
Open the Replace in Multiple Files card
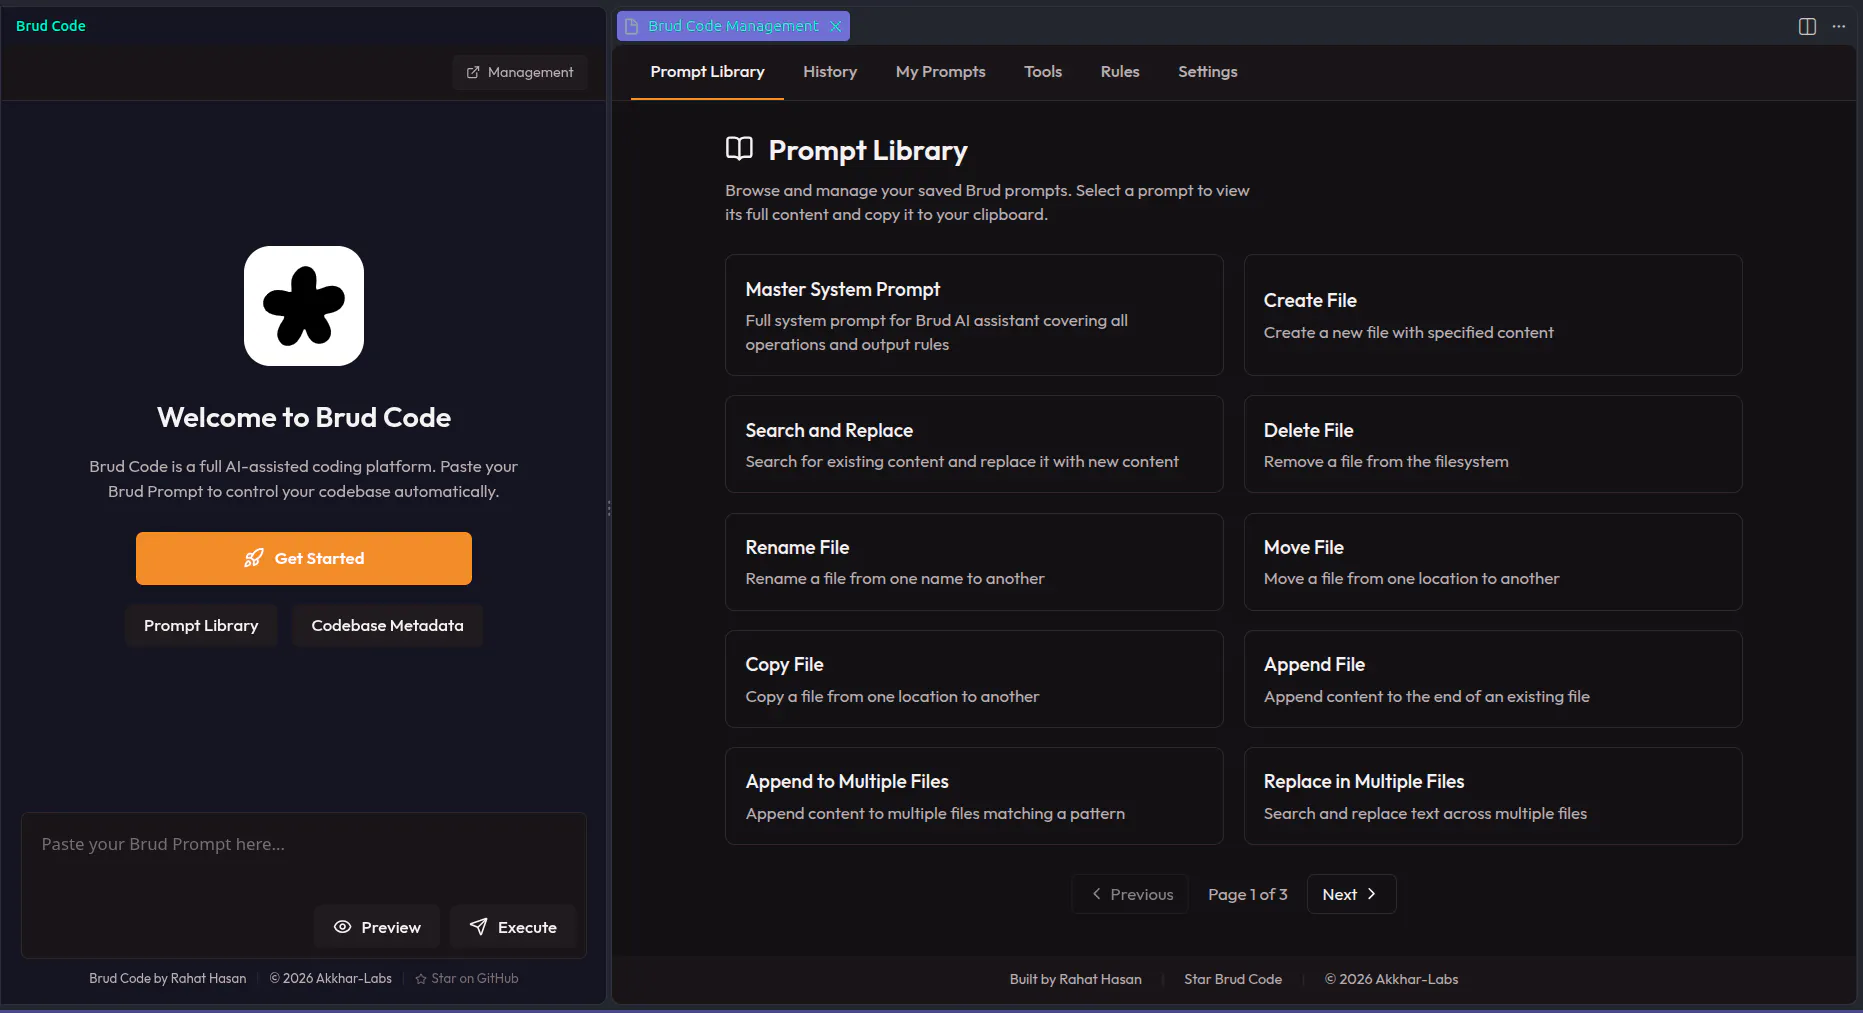click(1493, 796)
